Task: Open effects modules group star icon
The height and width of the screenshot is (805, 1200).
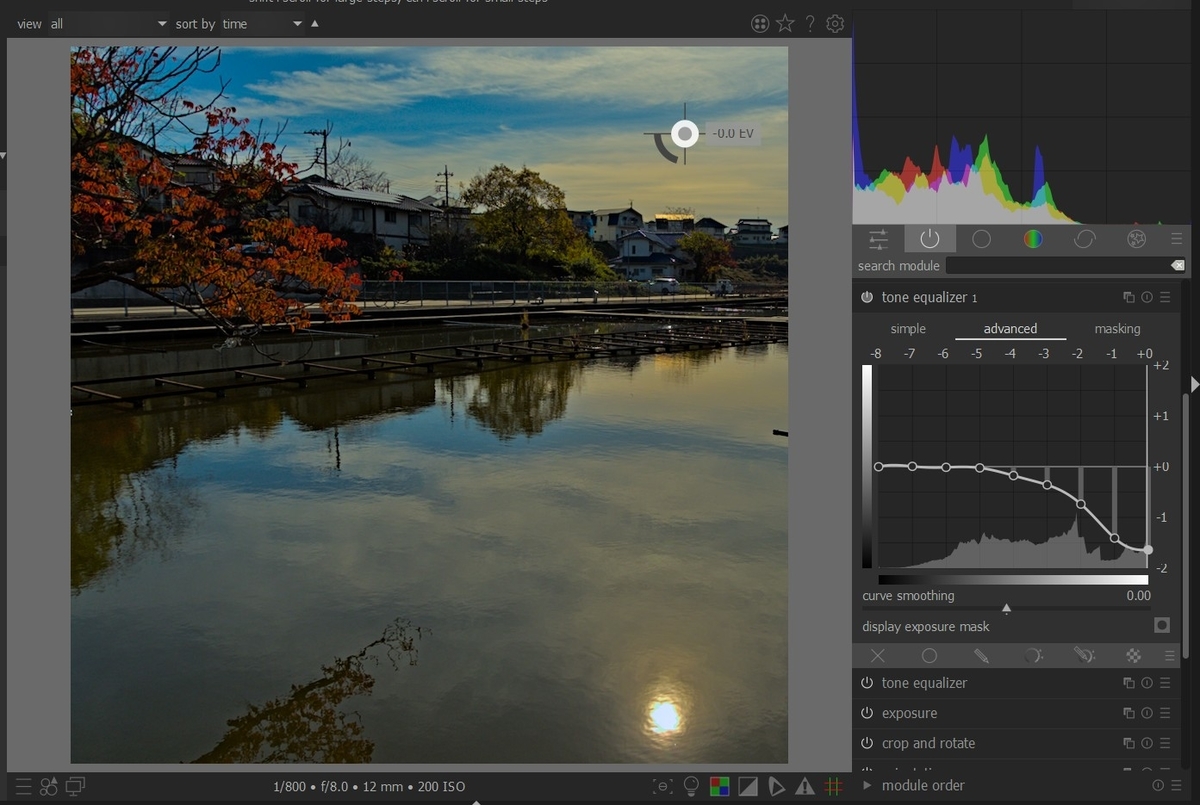Action: pyautogui.click(x=1136, y=239)
